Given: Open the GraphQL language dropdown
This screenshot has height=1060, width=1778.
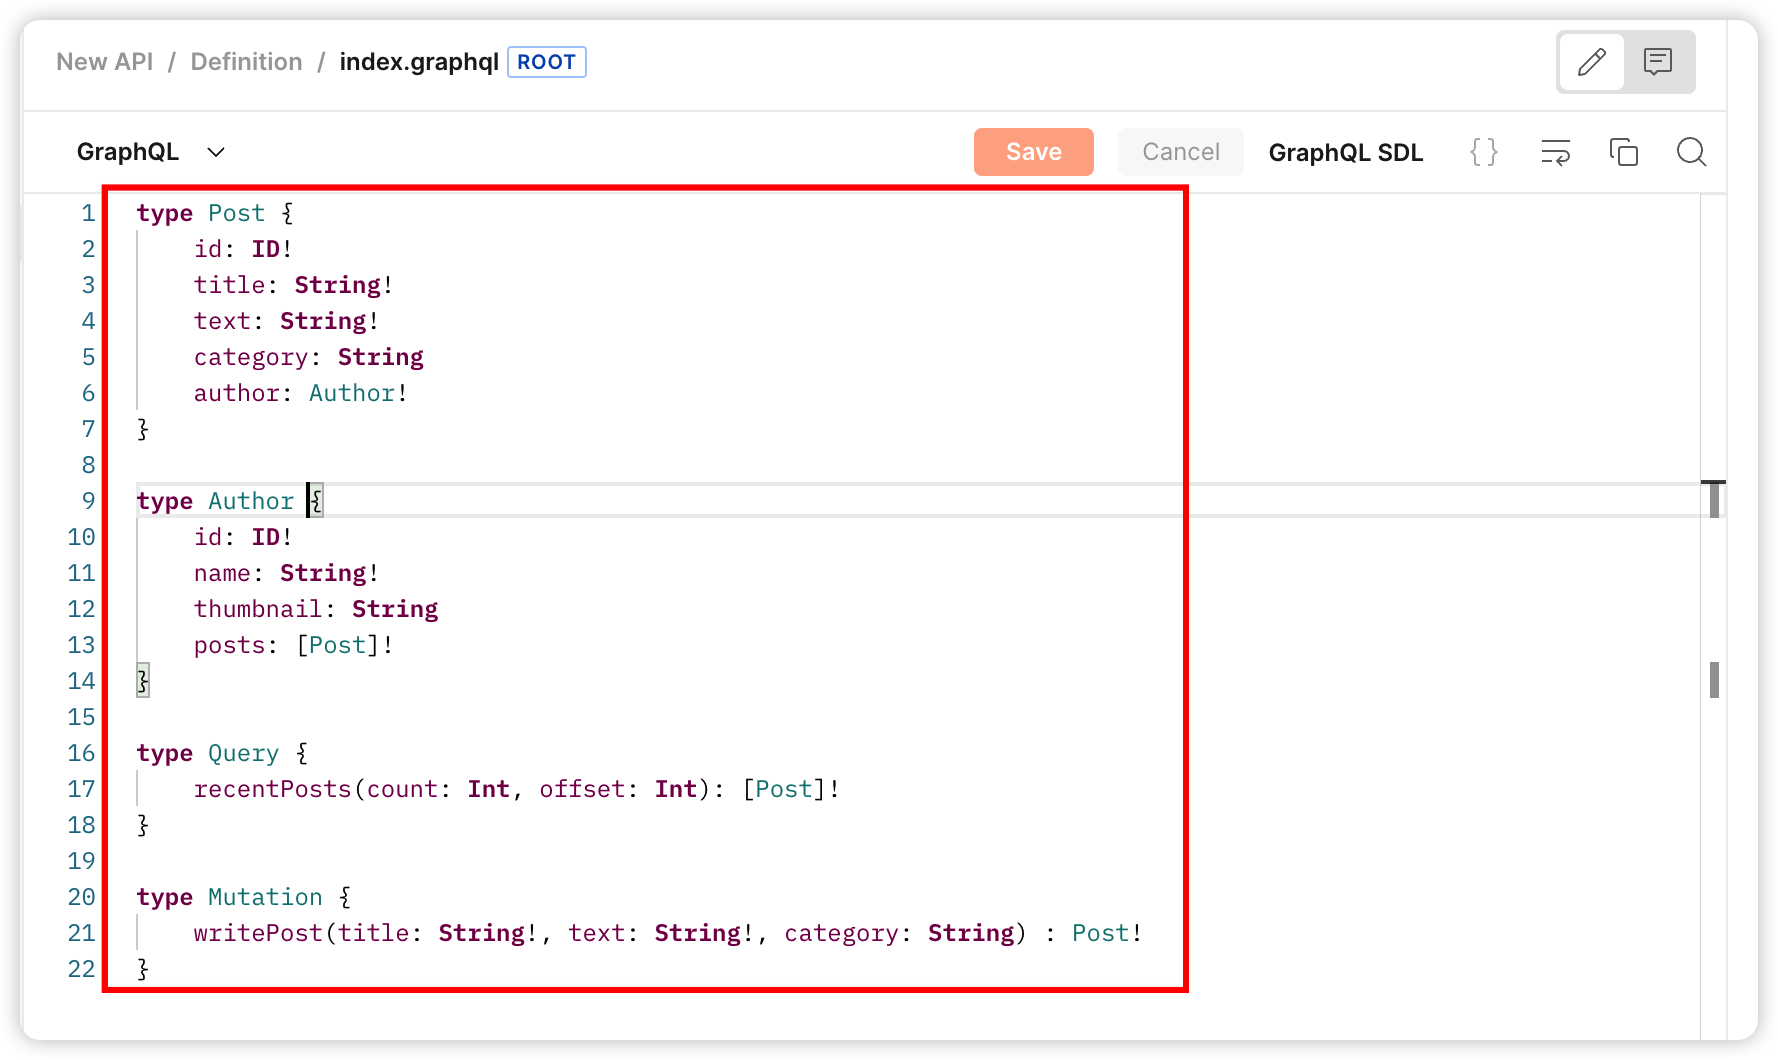Looking at the screenshot, I should [150, 152].
